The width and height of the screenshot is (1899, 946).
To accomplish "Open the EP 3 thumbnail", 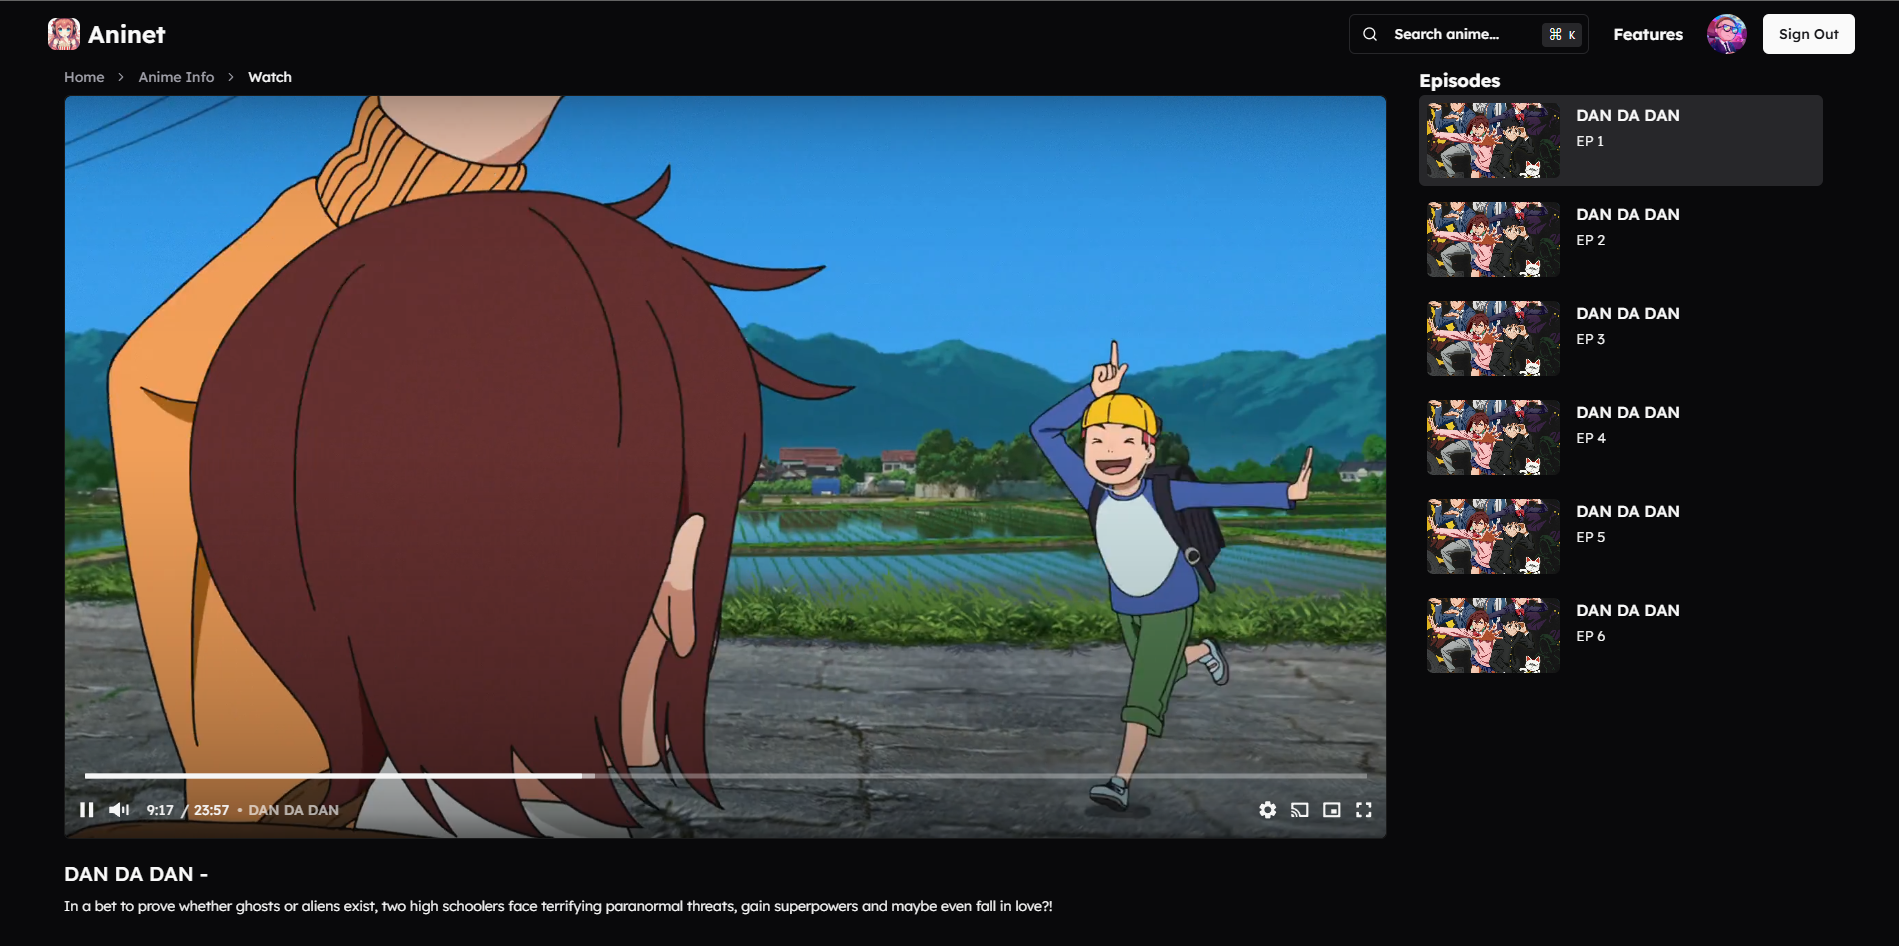I will coord(1493,338).
